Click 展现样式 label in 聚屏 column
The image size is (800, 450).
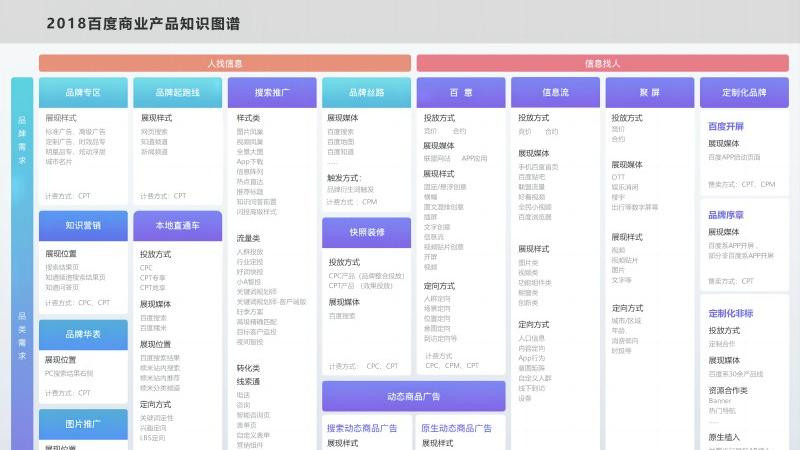(628, 237)
